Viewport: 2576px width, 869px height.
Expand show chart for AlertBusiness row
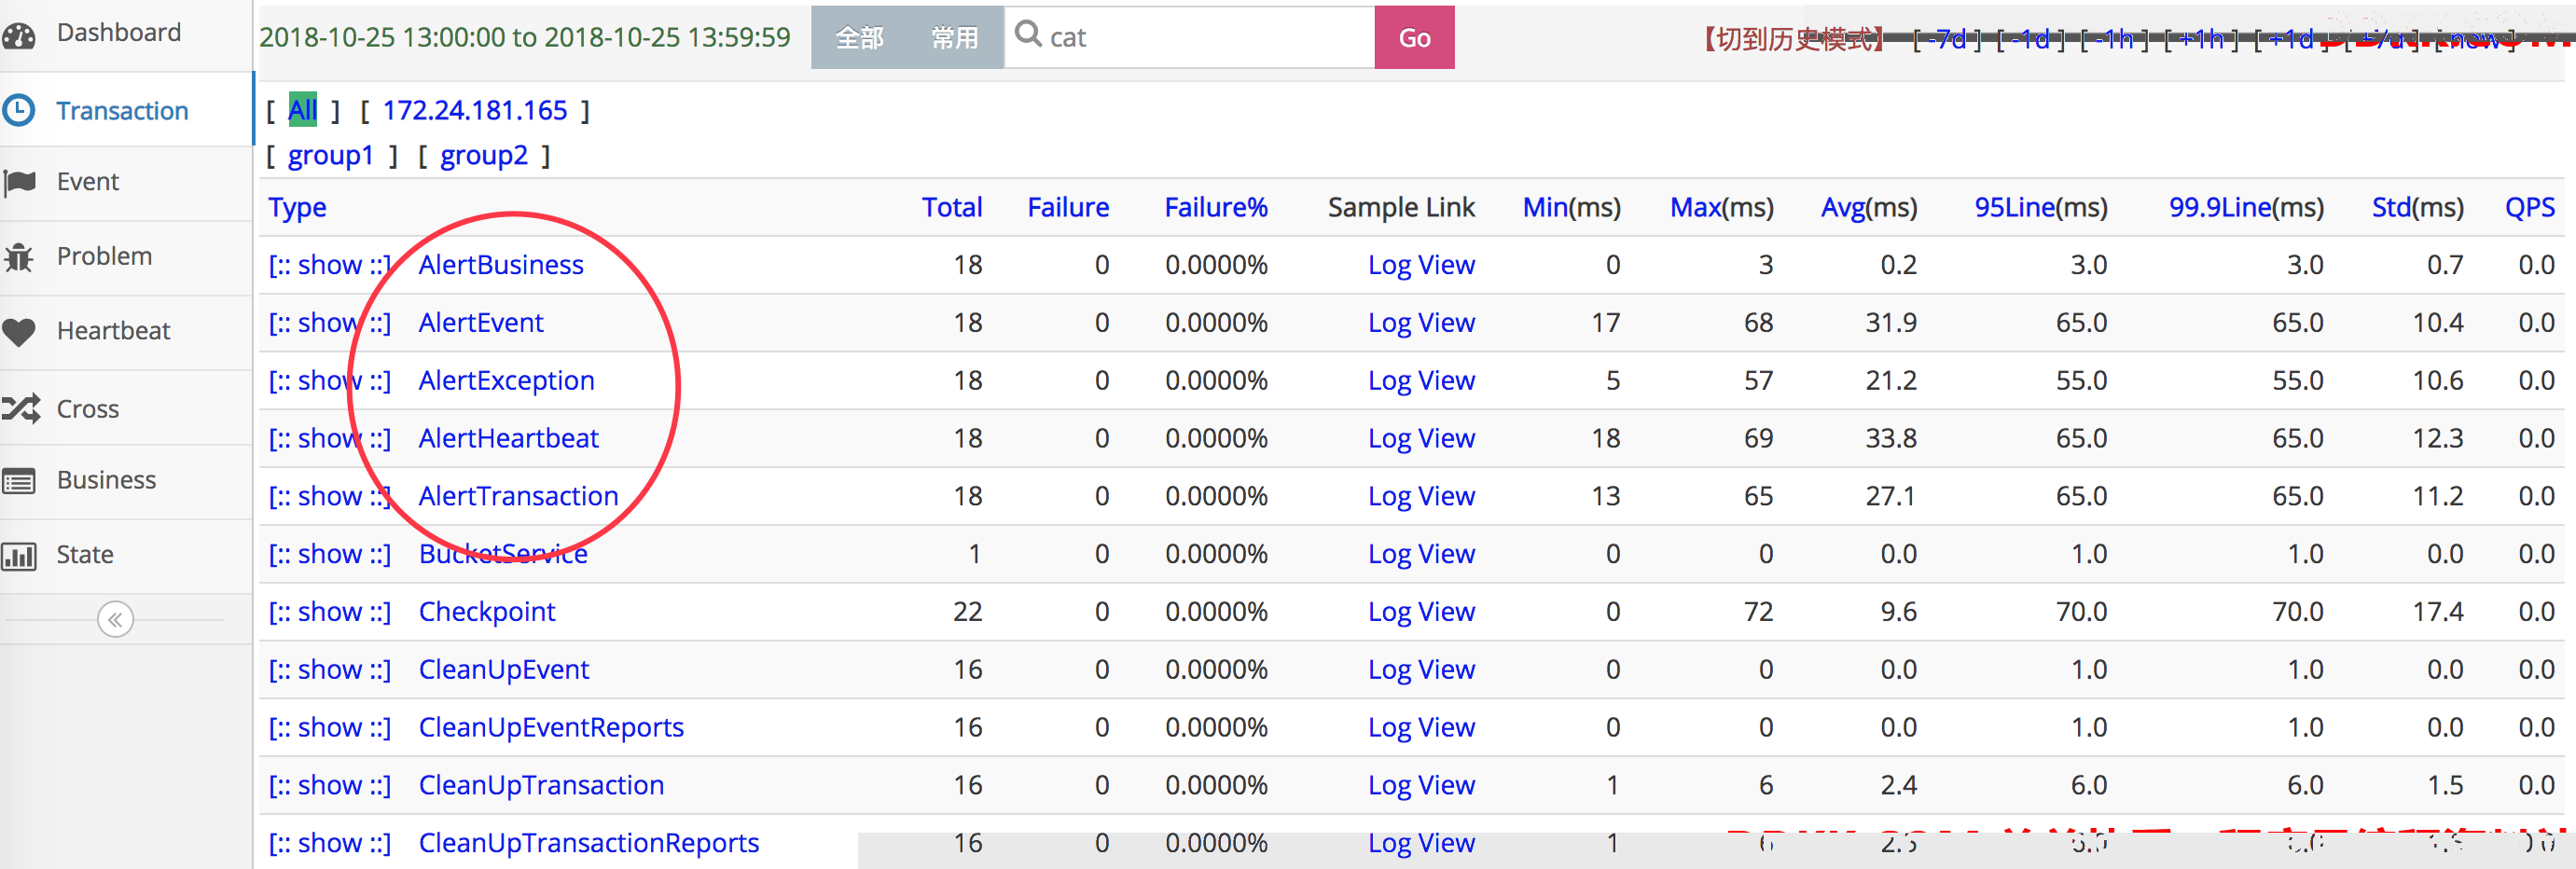(330, 265)
